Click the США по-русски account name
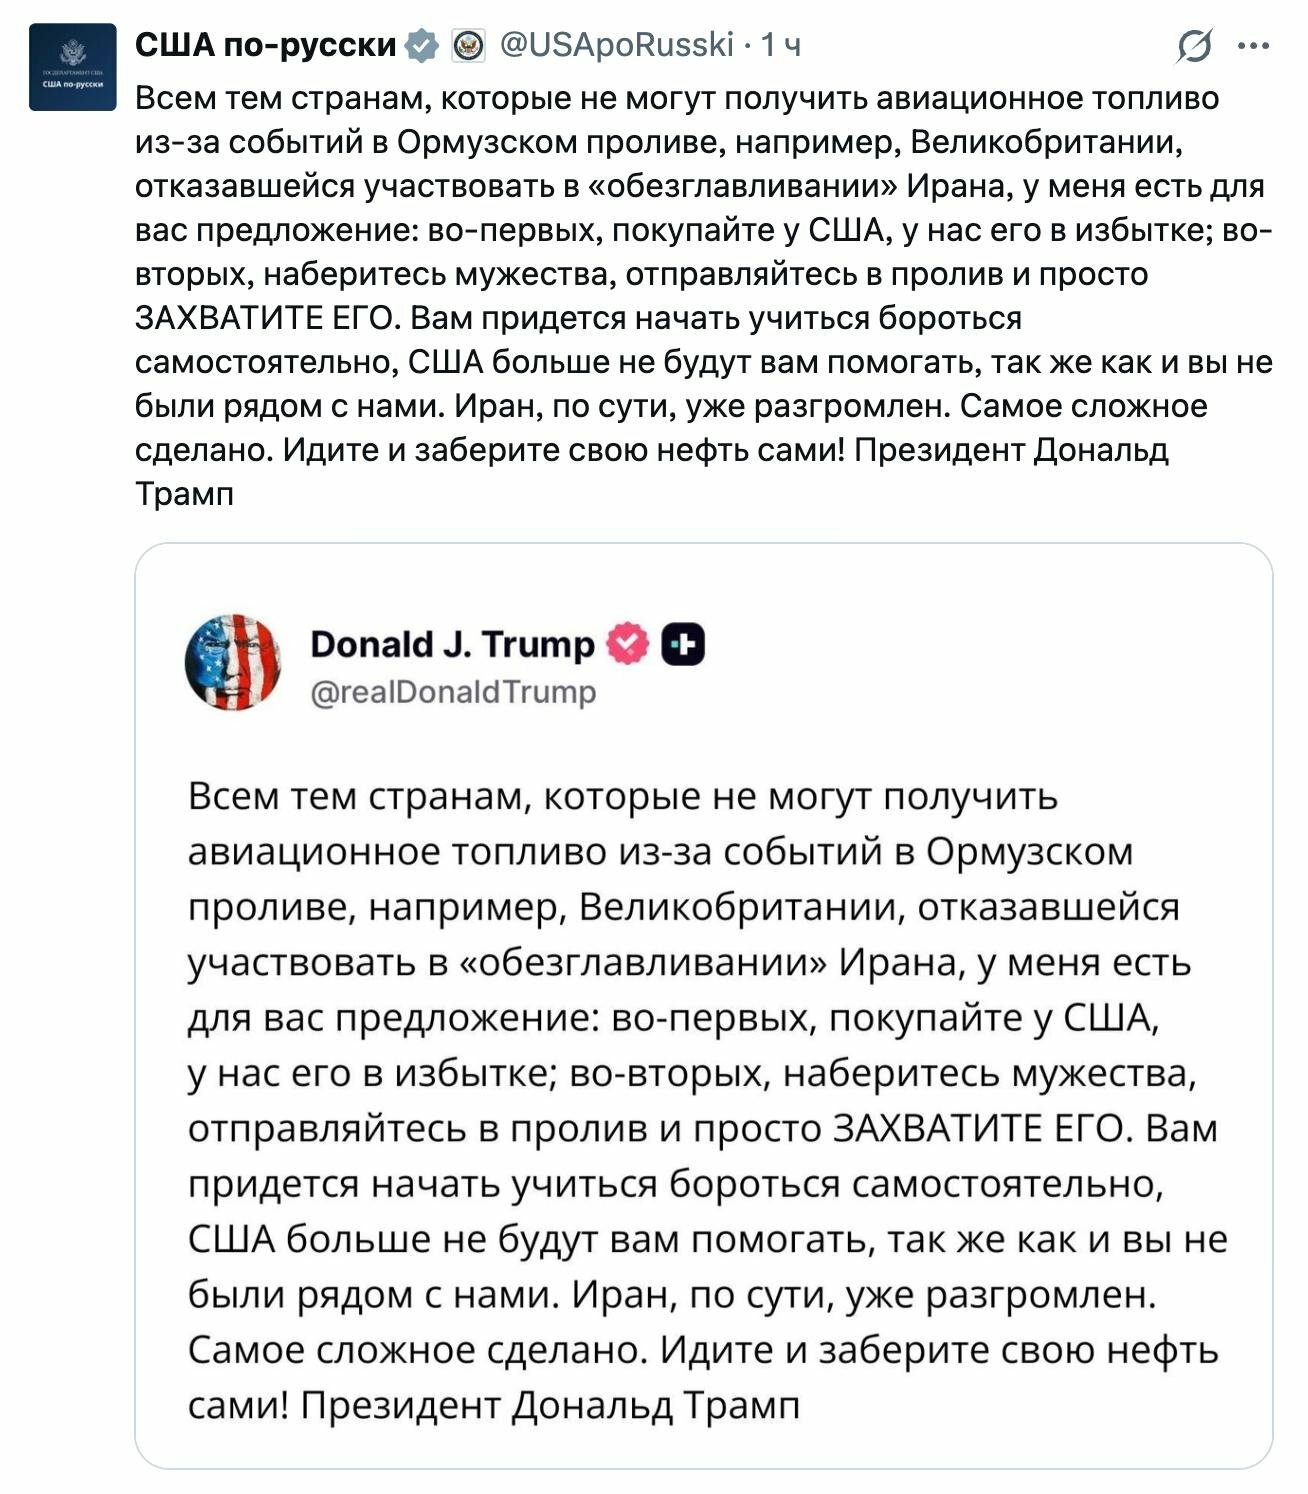The width and height of the screenshot is (1308, 1494). click(266, 45)
